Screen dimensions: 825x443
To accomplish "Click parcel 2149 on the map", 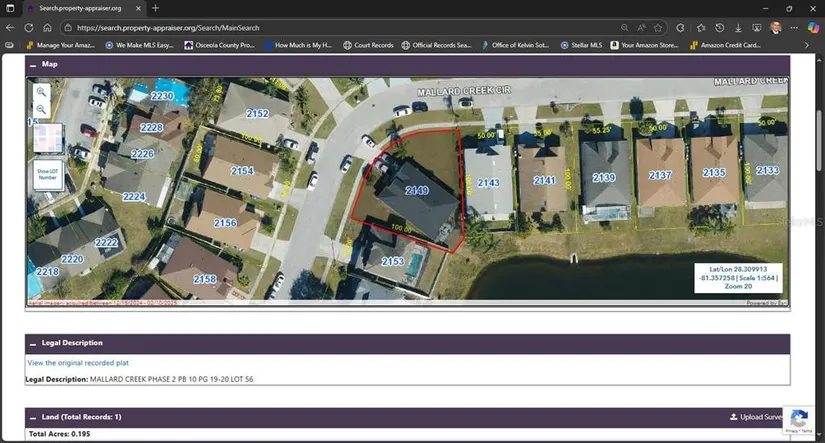I will pos(416,191).
